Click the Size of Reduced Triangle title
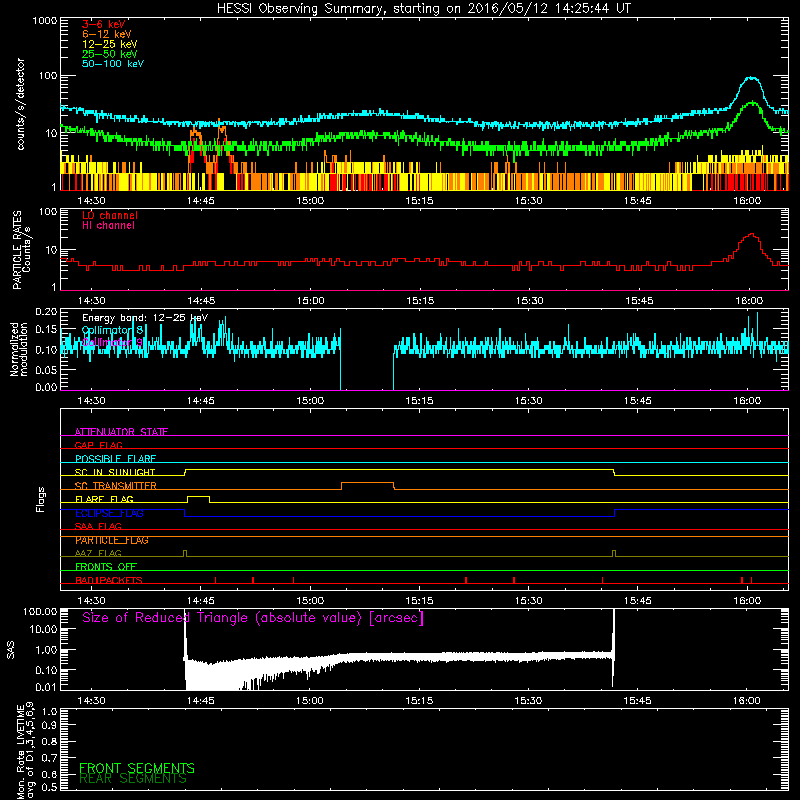The image size is (800, 800). coord(253,618)
